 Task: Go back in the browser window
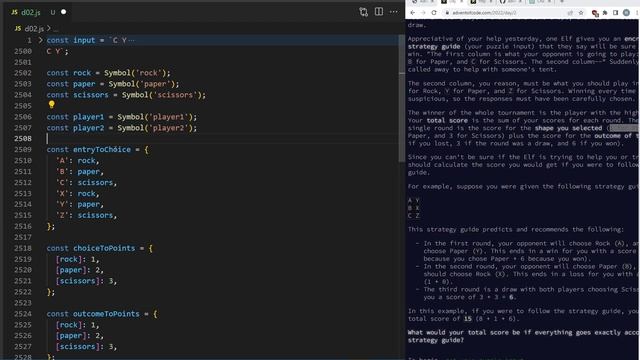413,13
